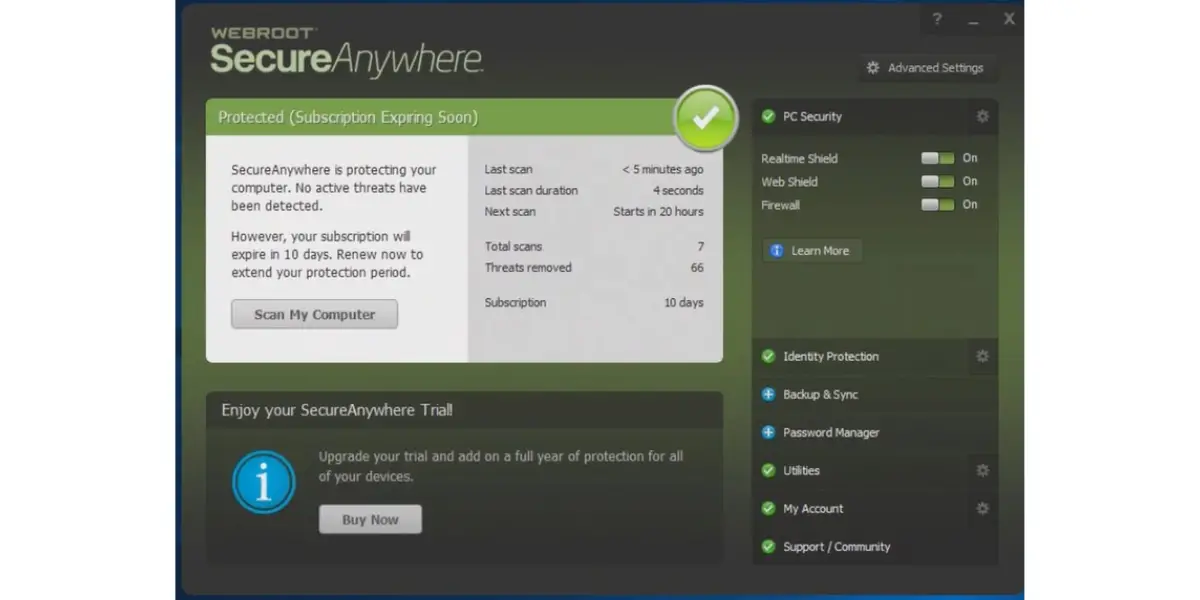Click the Buy Now button
This screenshot has width=1200, height=600.
(370, 519)
